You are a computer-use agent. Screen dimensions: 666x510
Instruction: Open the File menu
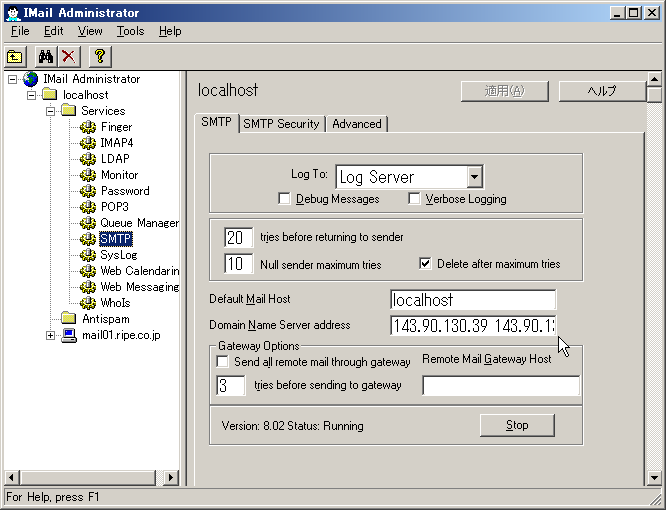[20, 31]
